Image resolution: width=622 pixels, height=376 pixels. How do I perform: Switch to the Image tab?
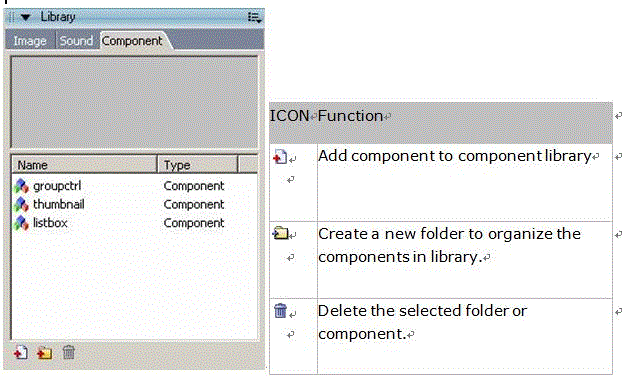click(x=30, y=41)
